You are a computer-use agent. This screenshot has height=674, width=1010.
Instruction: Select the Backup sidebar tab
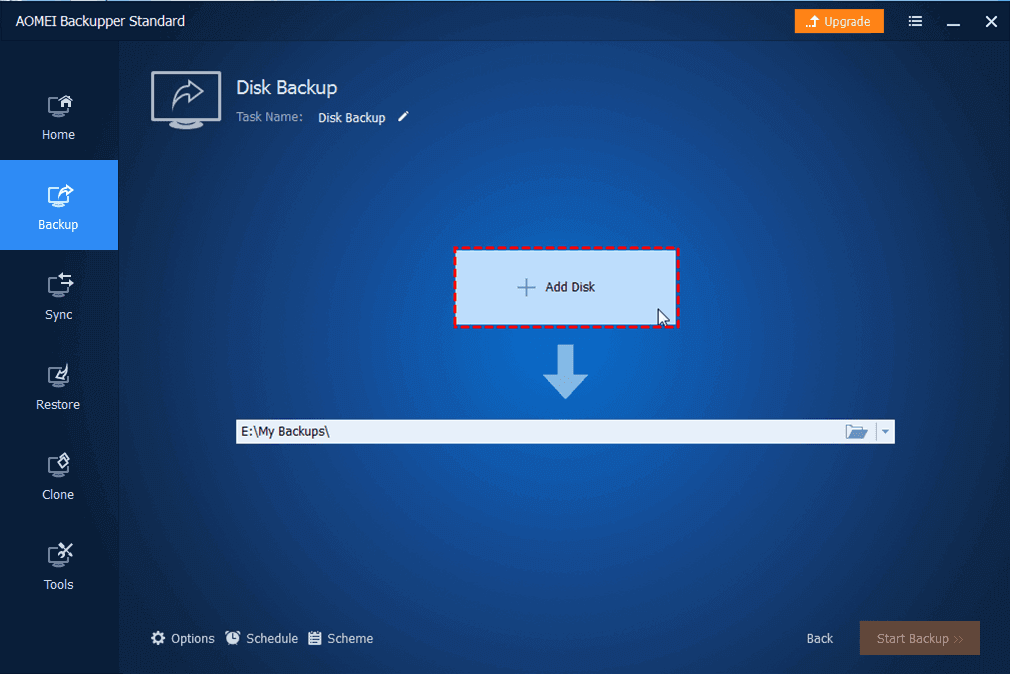pyautogui.click(x=59, y=205)
